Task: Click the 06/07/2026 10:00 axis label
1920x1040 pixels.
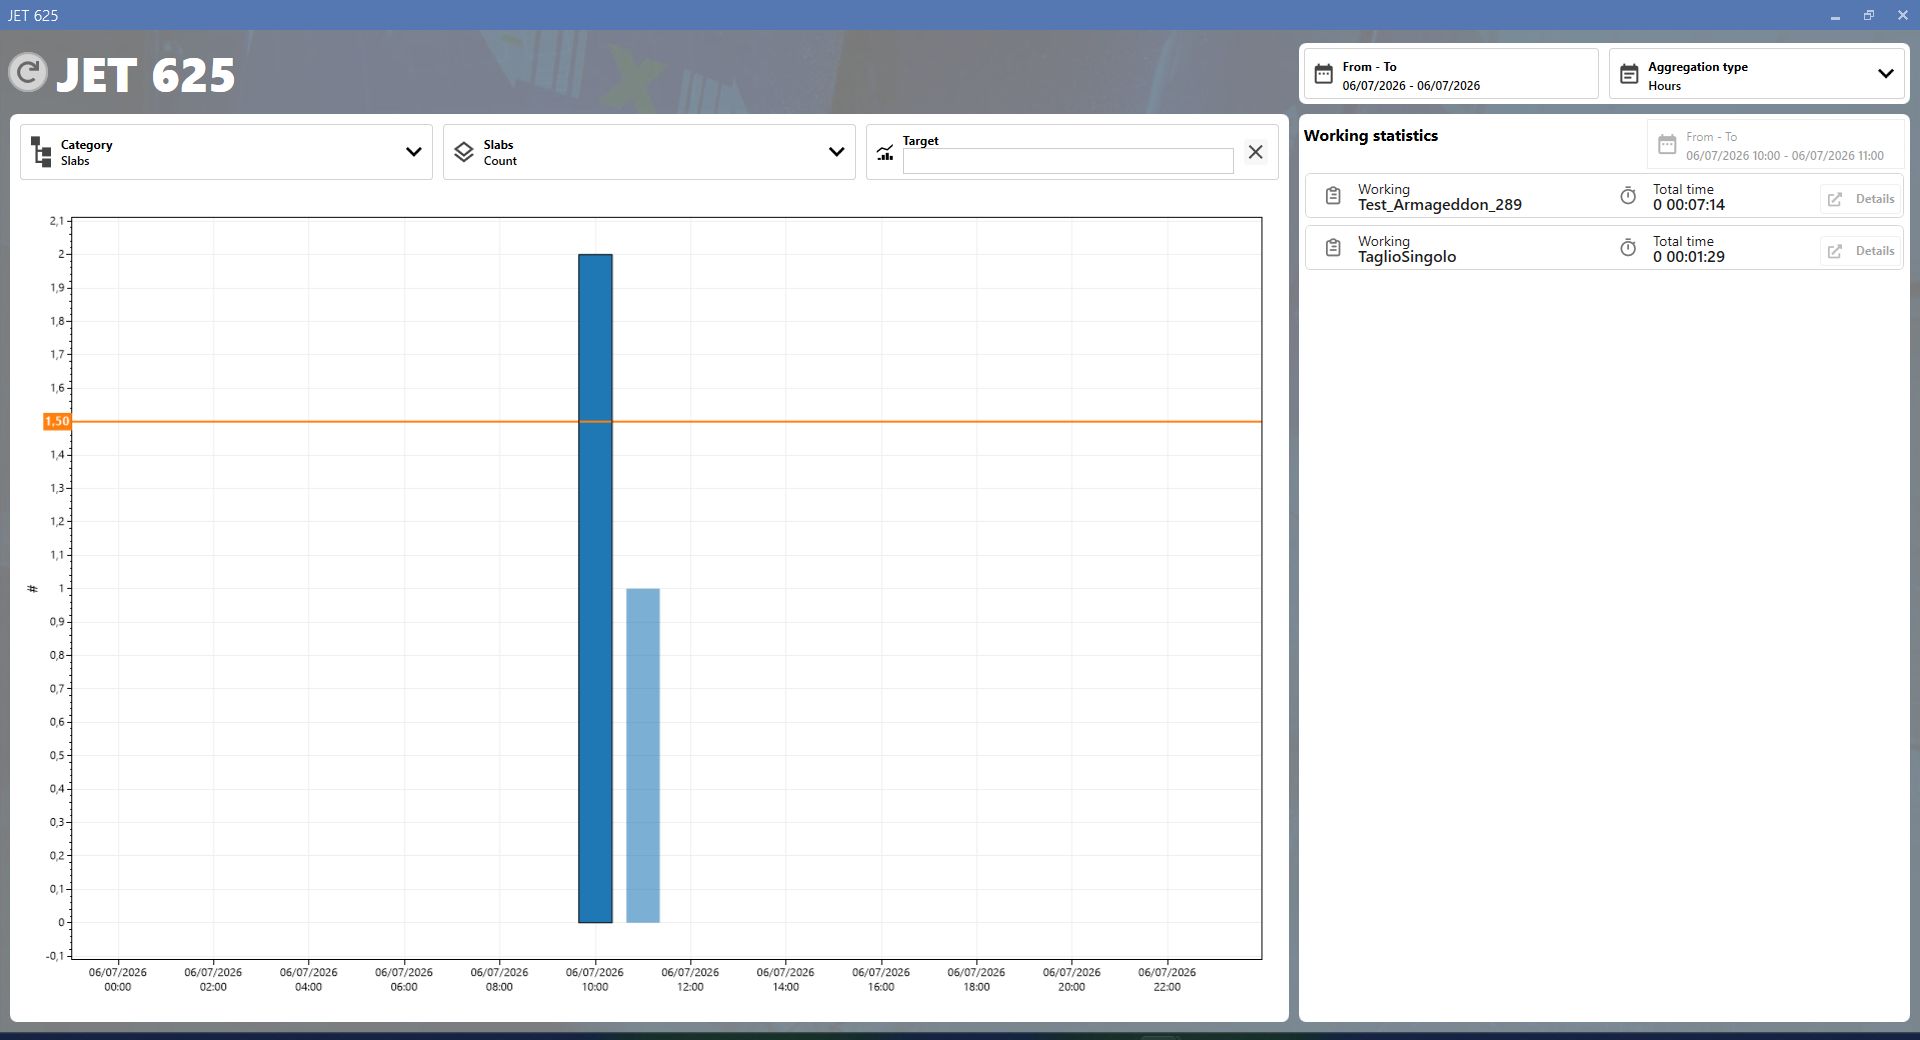Action: 594,979
